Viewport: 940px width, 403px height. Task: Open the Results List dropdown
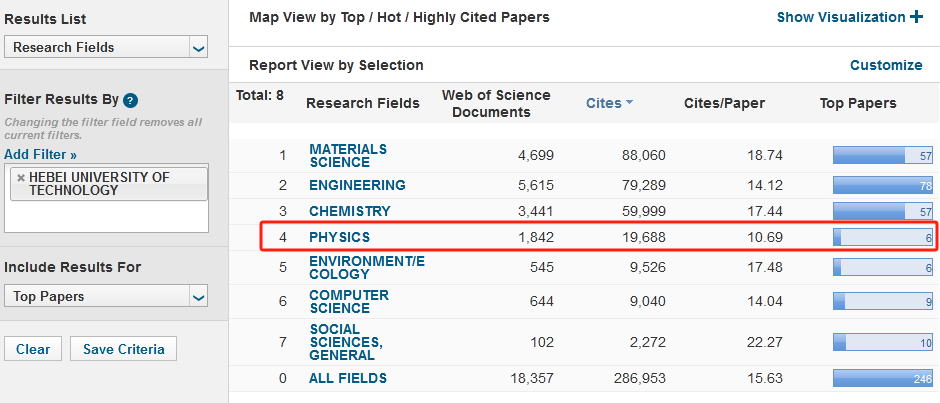click(198, 47)
